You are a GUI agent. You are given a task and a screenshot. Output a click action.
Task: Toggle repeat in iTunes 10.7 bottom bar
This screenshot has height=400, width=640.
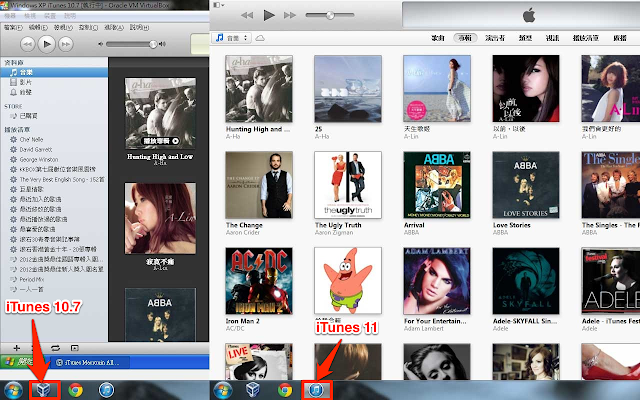[x=55, y=348]
